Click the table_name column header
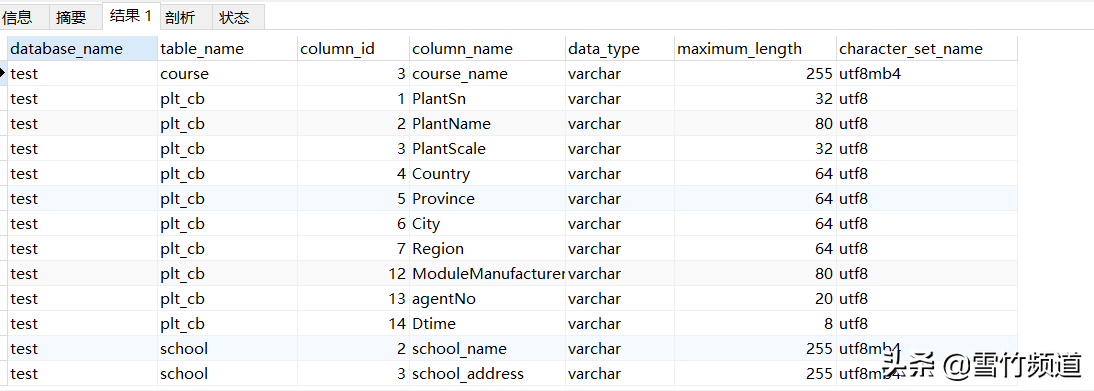This screenshot has height=391, width=1094. [227, 49]
